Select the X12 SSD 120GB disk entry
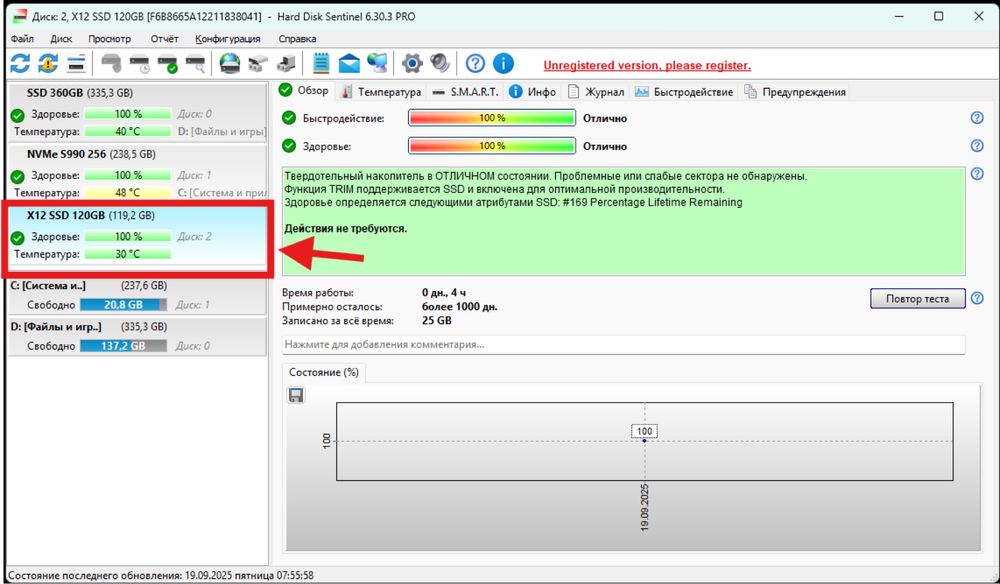 point(137,237)
